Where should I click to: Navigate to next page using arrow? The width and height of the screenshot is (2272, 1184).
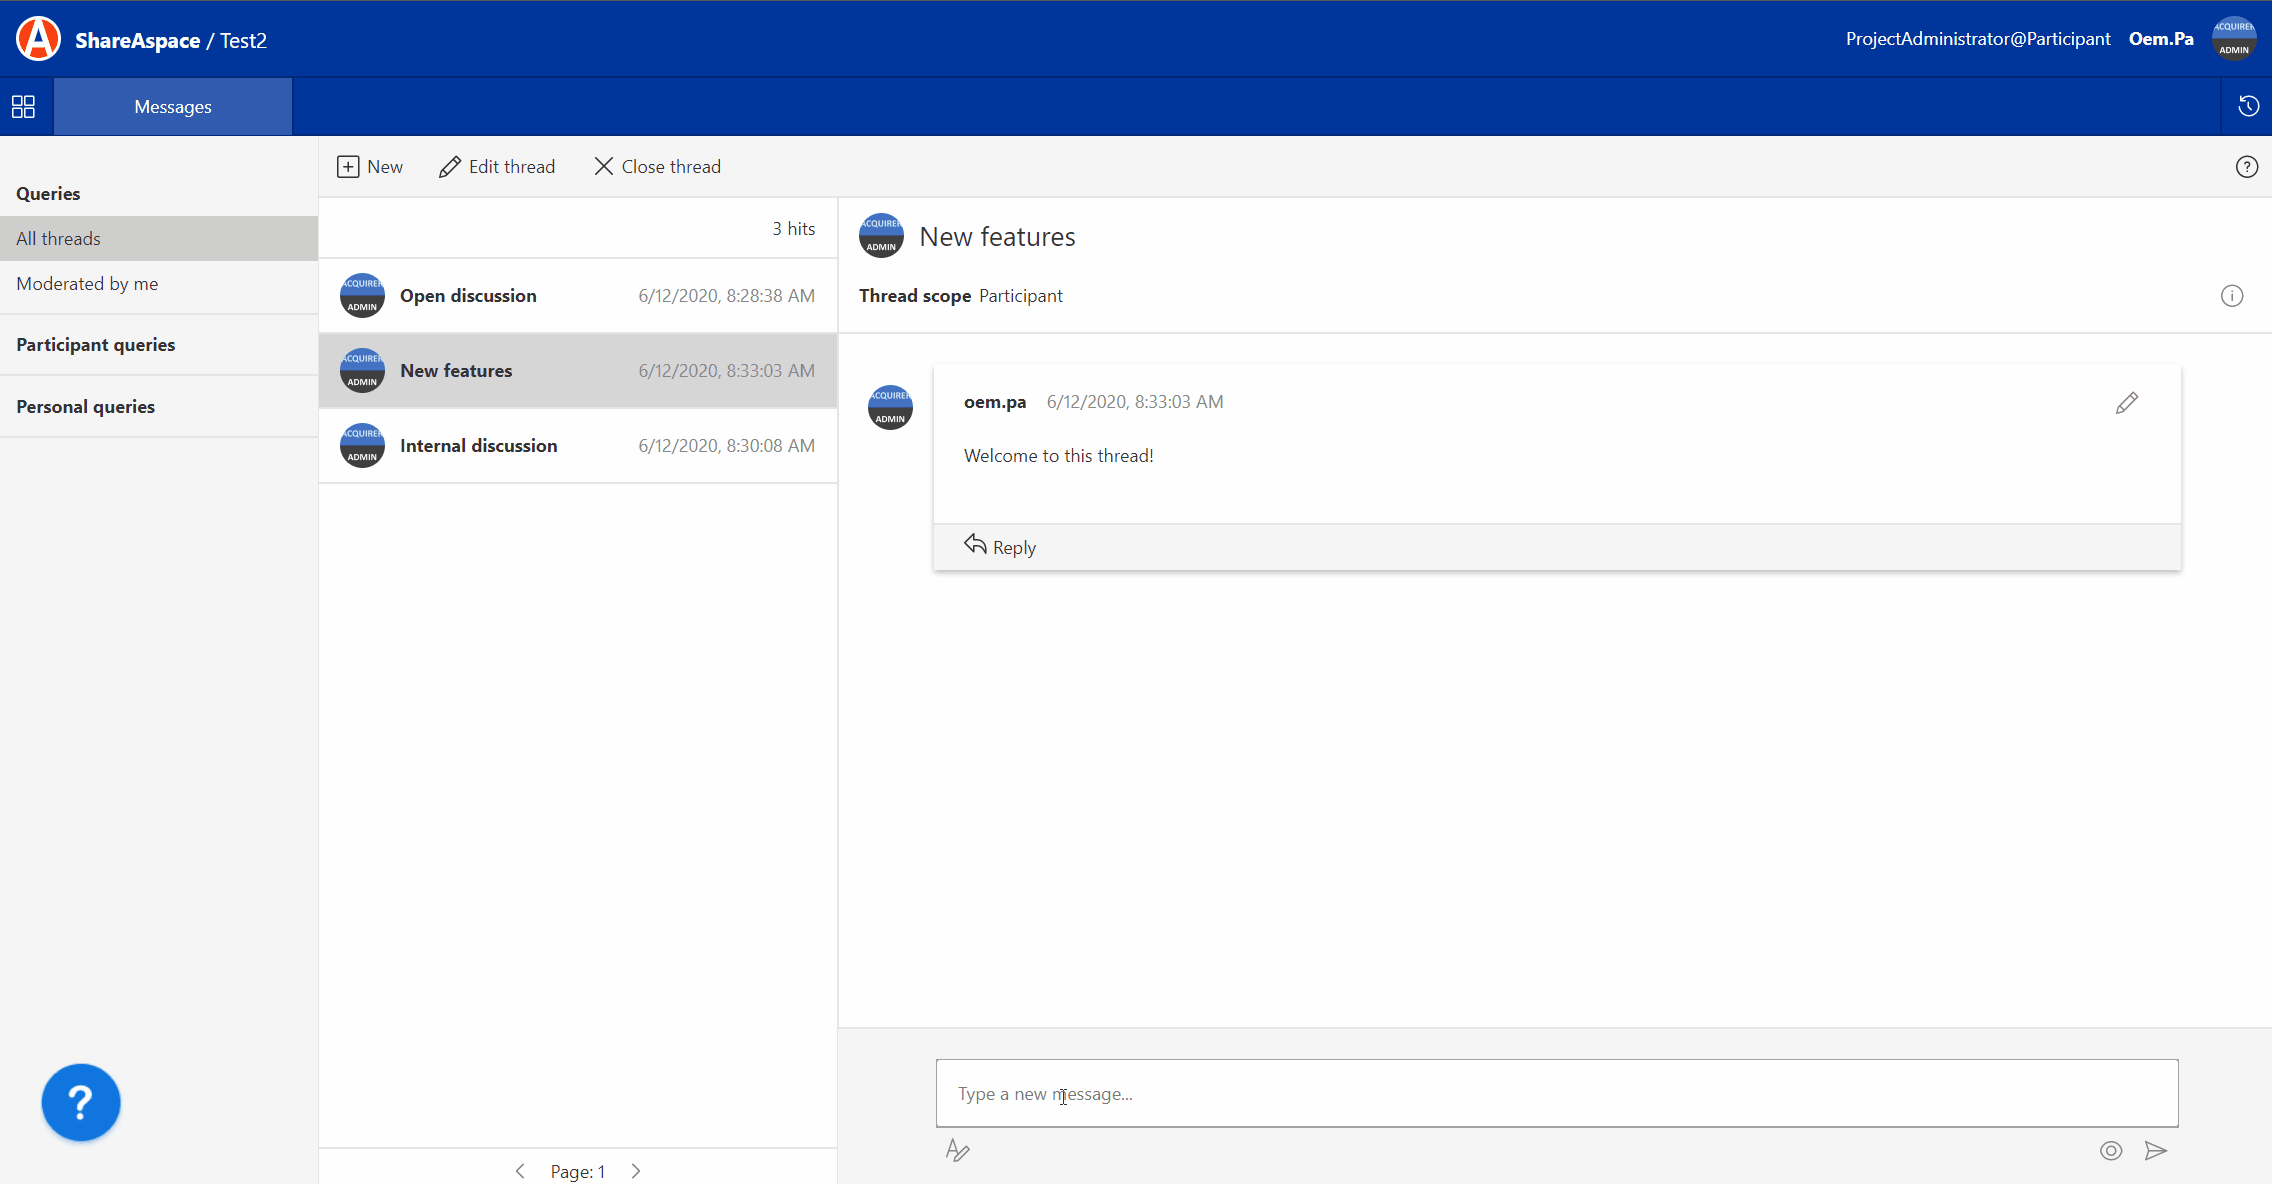point(636,1170)
